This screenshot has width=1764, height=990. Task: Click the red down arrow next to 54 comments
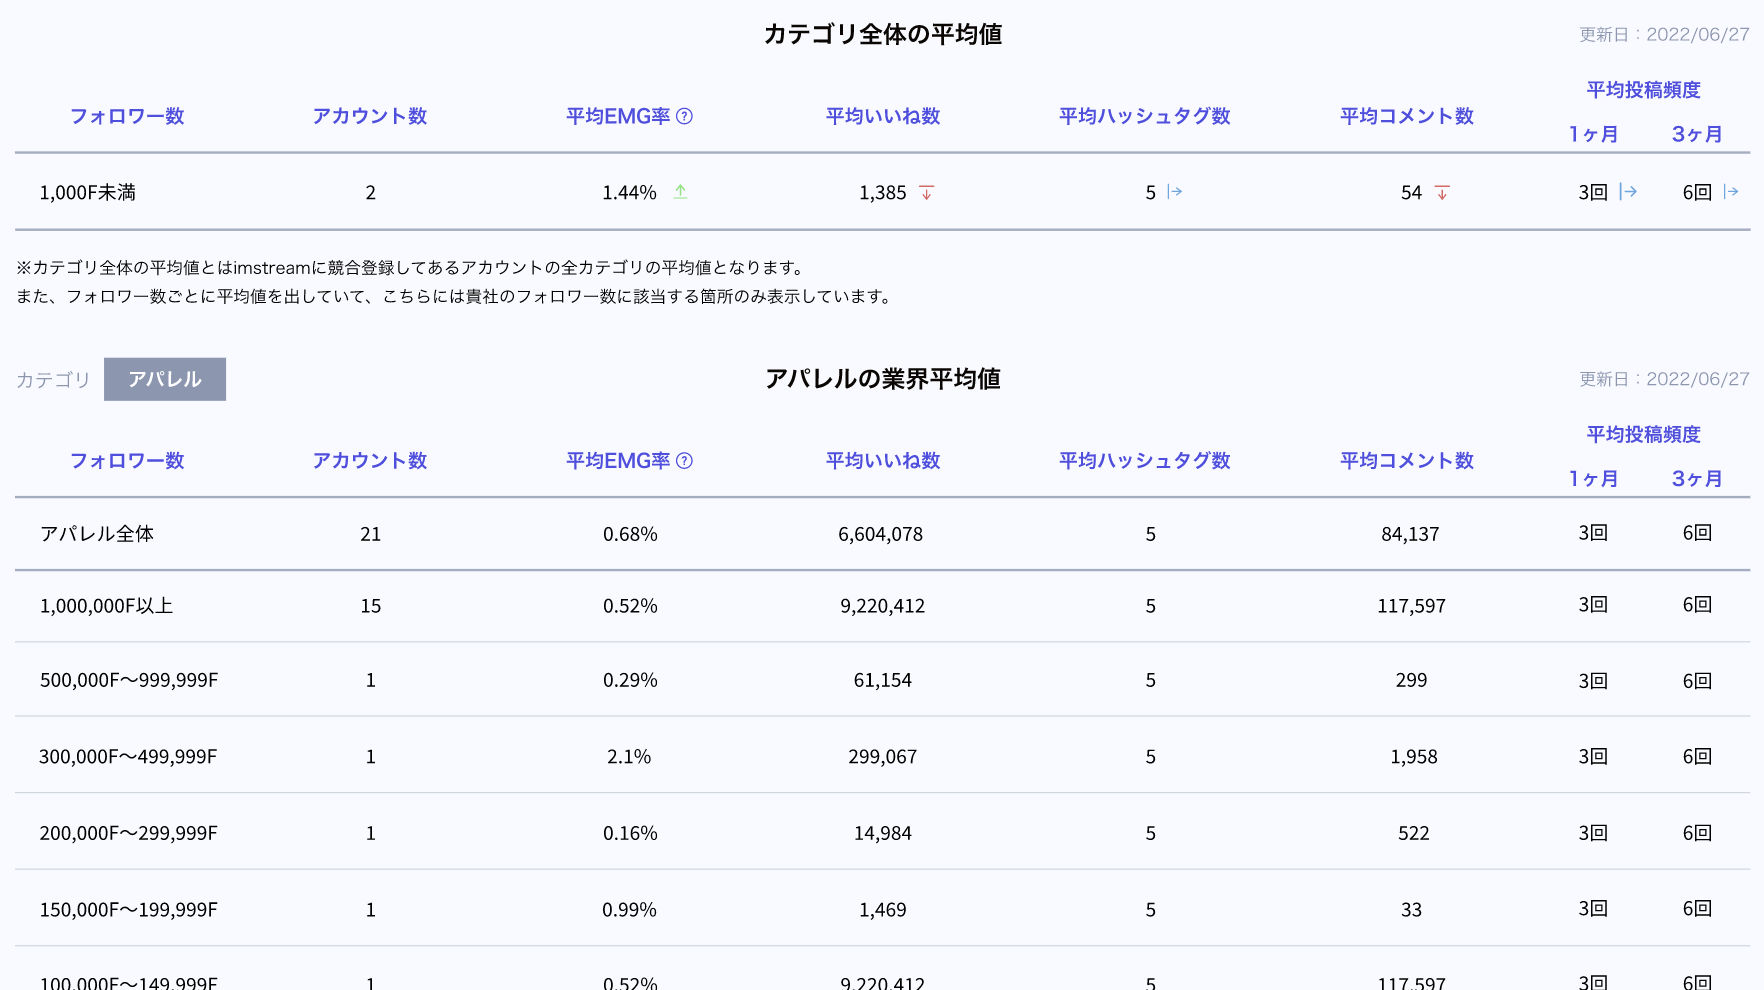point(1441,192)
